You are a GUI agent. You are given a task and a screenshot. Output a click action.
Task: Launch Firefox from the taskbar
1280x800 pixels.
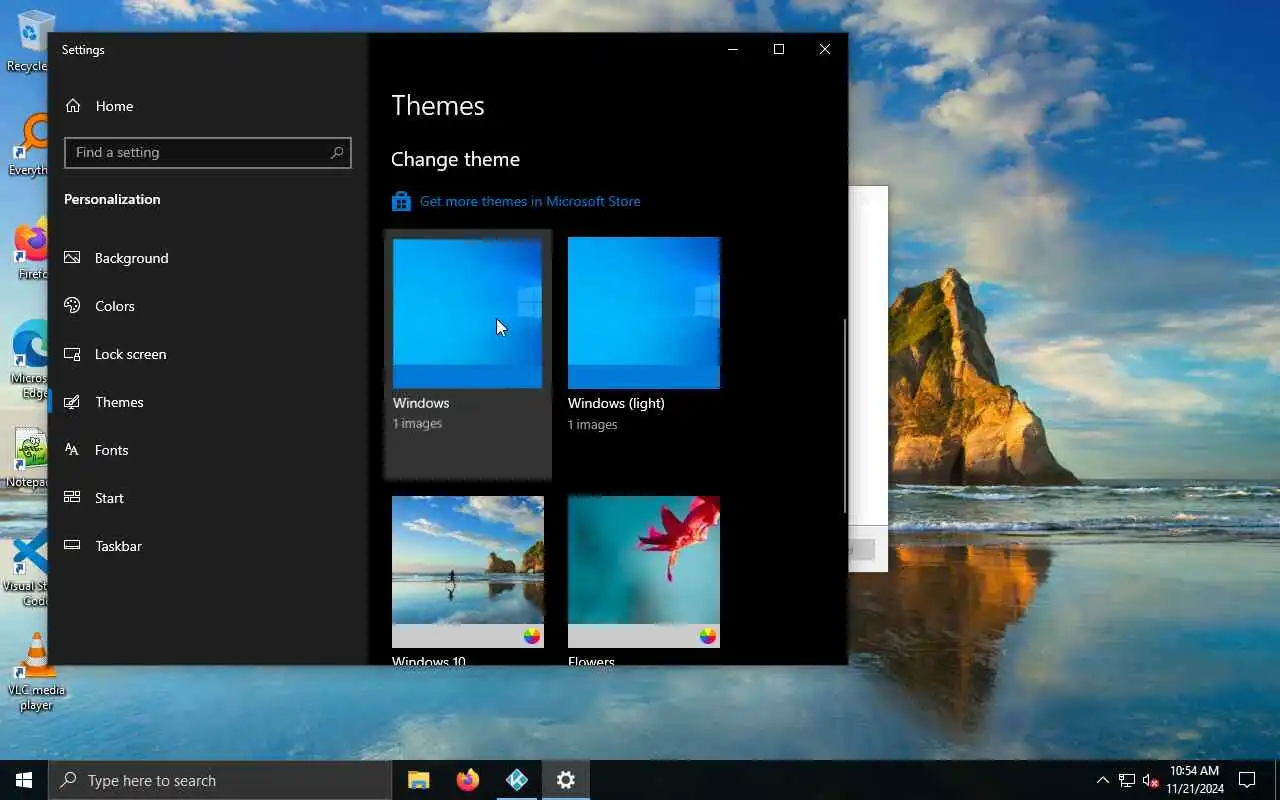coord(467,780)
